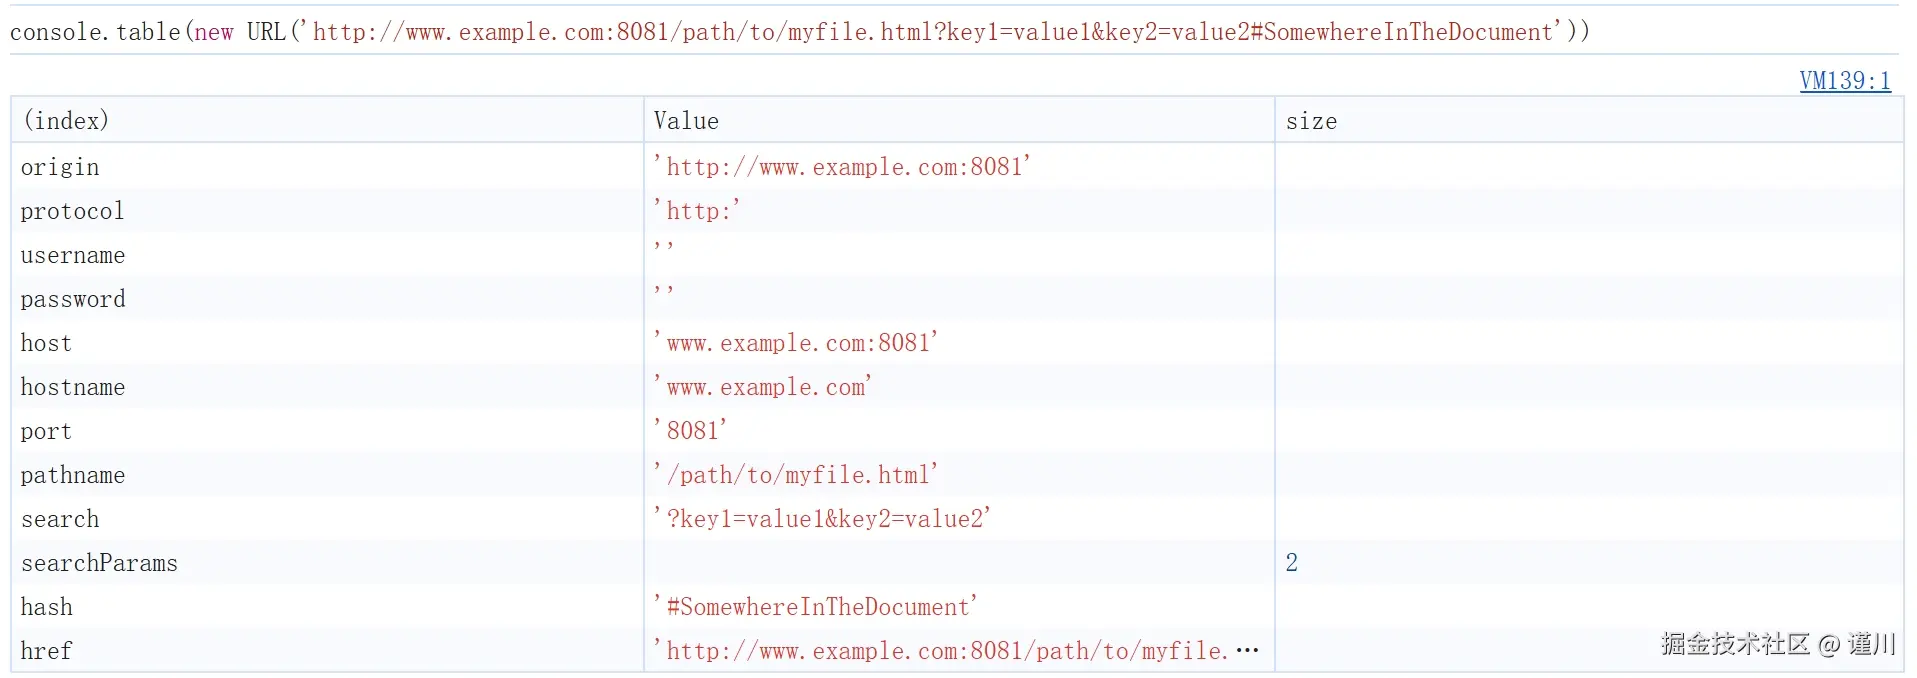Screen dimensions: 1917x678
Task: Select the 'search' index cell
Action: click(327, 518)
